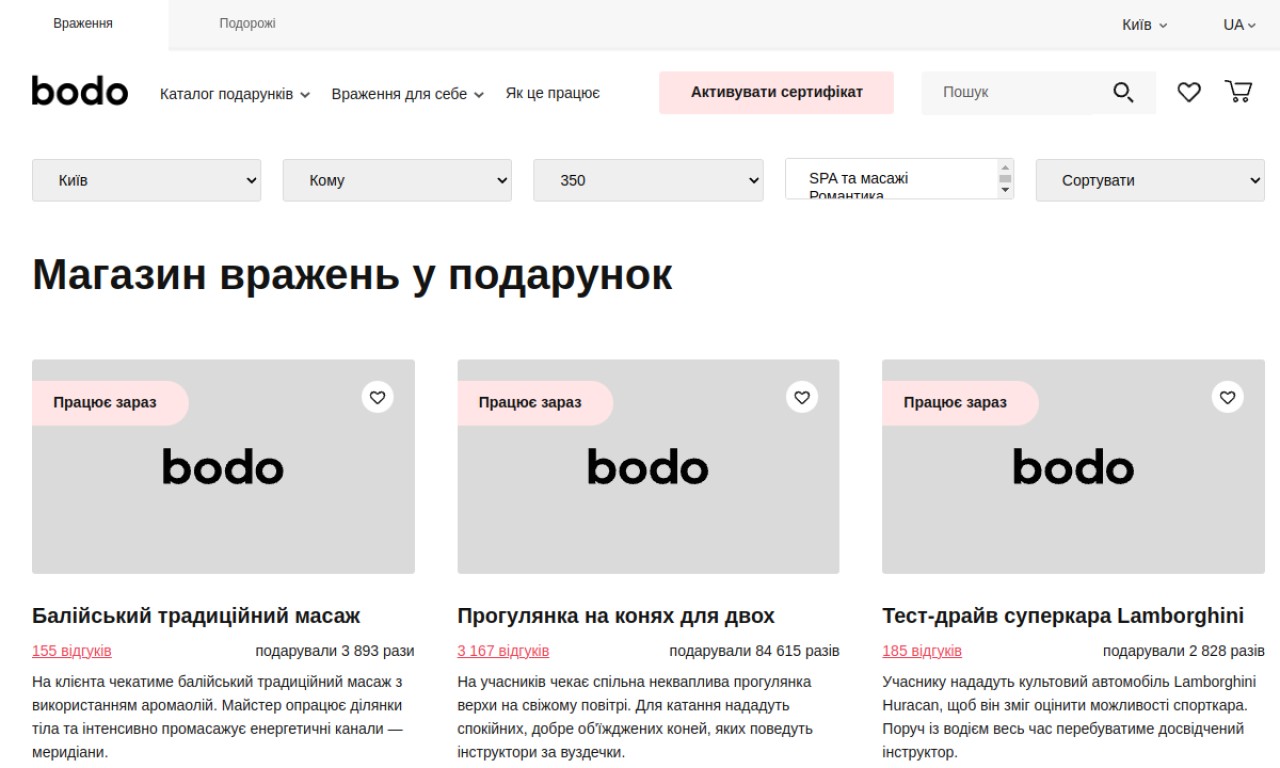Open the Lamborghini card image
The height and width of the screenshot is (768, 1280).
tap(1073, 466)
